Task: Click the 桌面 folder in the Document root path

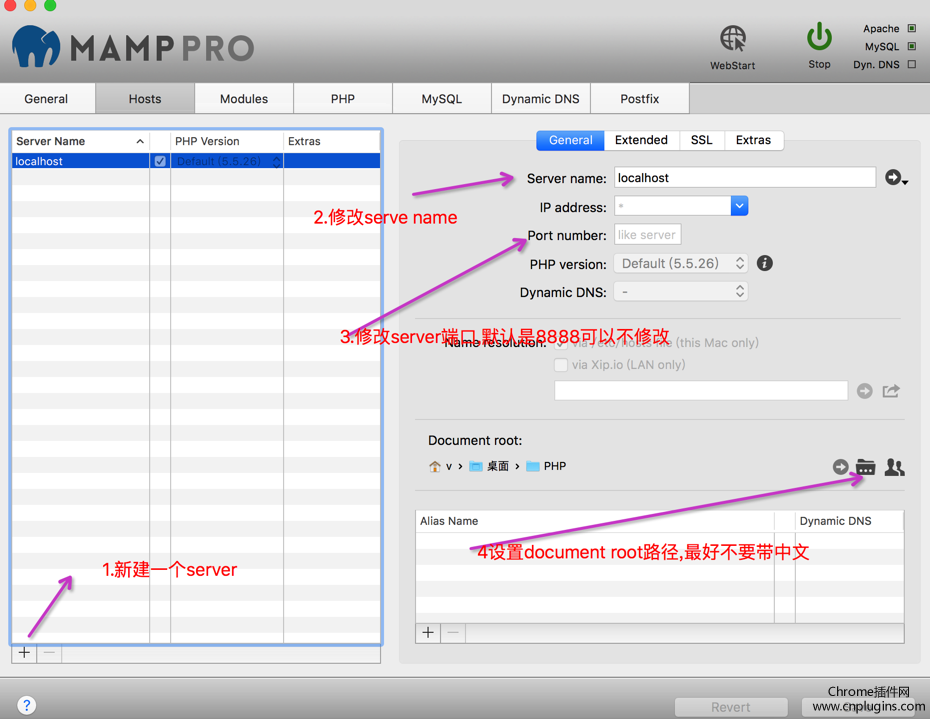Action: [489, 466]
